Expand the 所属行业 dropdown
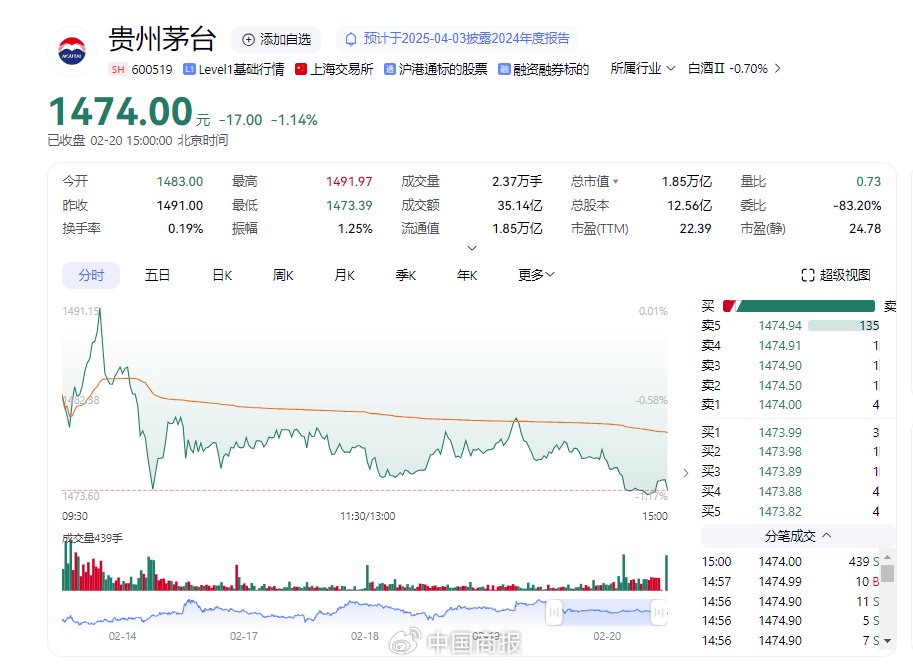This screenshot has width=913, height=664. (x=643, y=68)
